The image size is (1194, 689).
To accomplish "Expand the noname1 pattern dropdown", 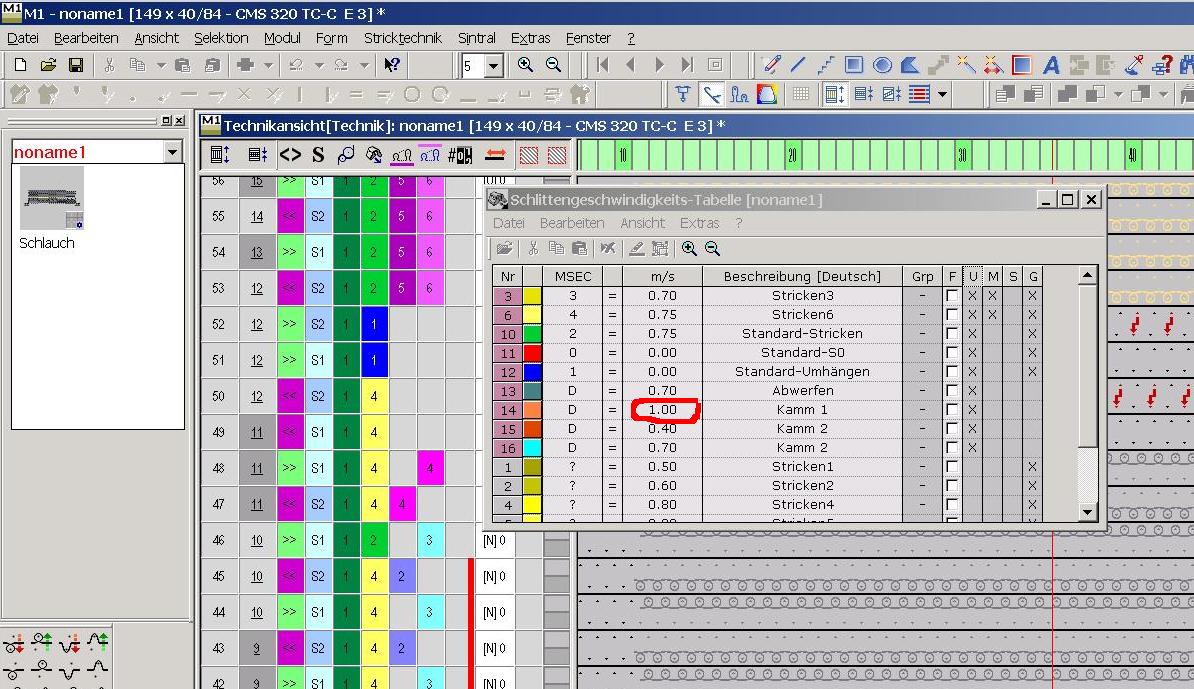I will [172, 152].
